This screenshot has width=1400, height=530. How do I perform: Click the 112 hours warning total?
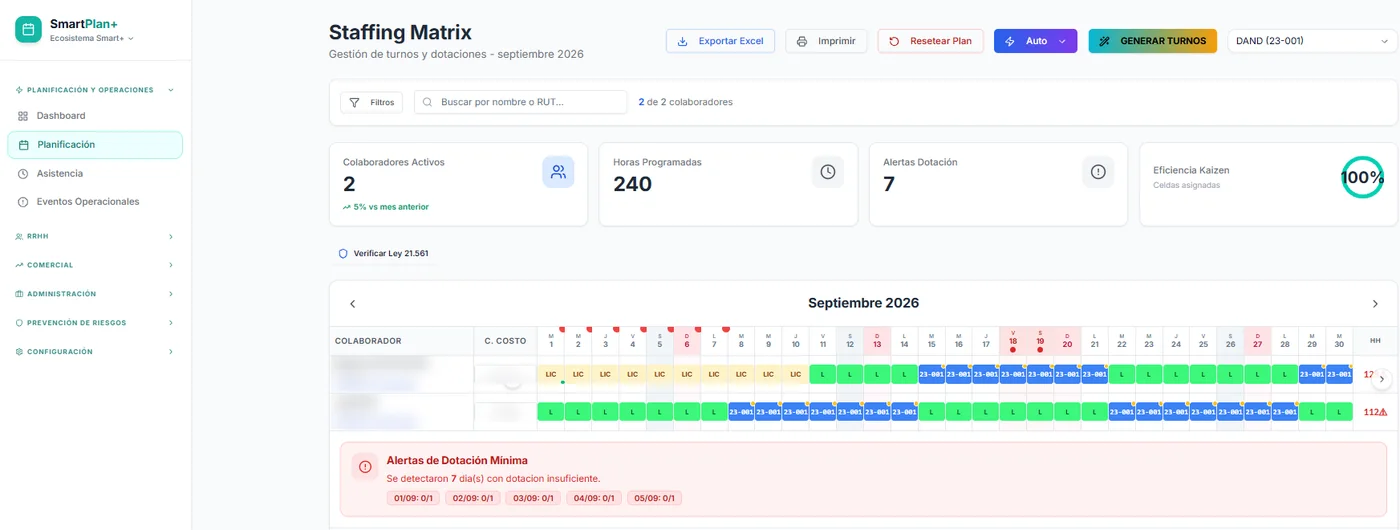pos(1375,412)
